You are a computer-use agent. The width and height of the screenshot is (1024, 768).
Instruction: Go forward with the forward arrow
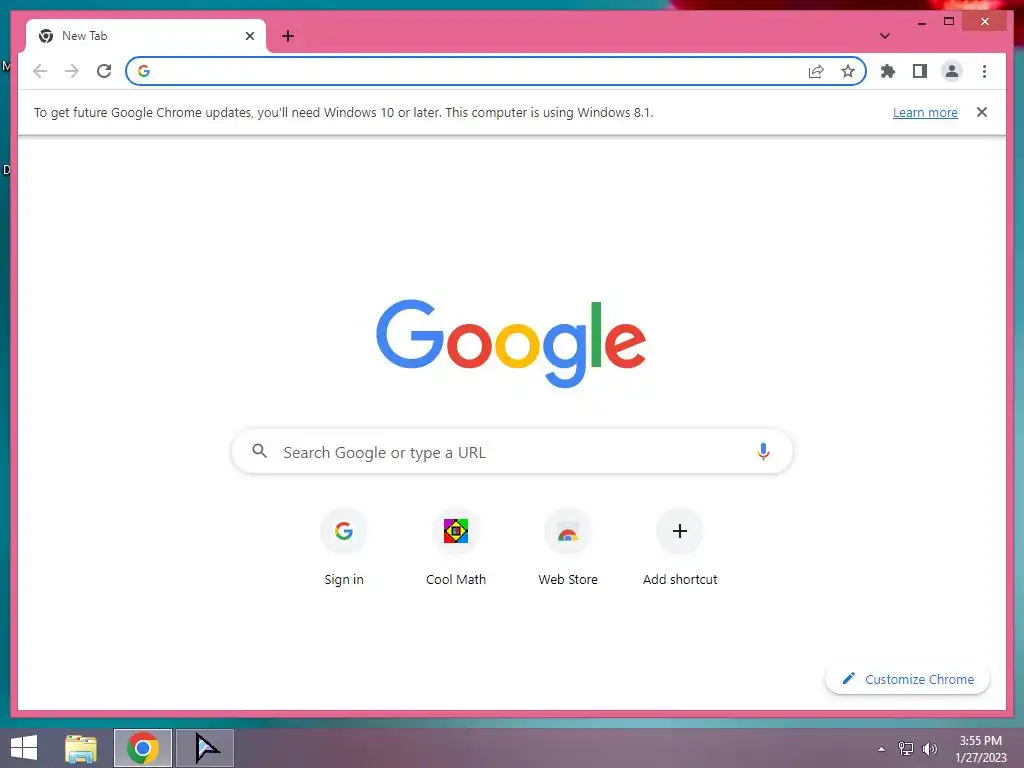[x=72, y=71]
